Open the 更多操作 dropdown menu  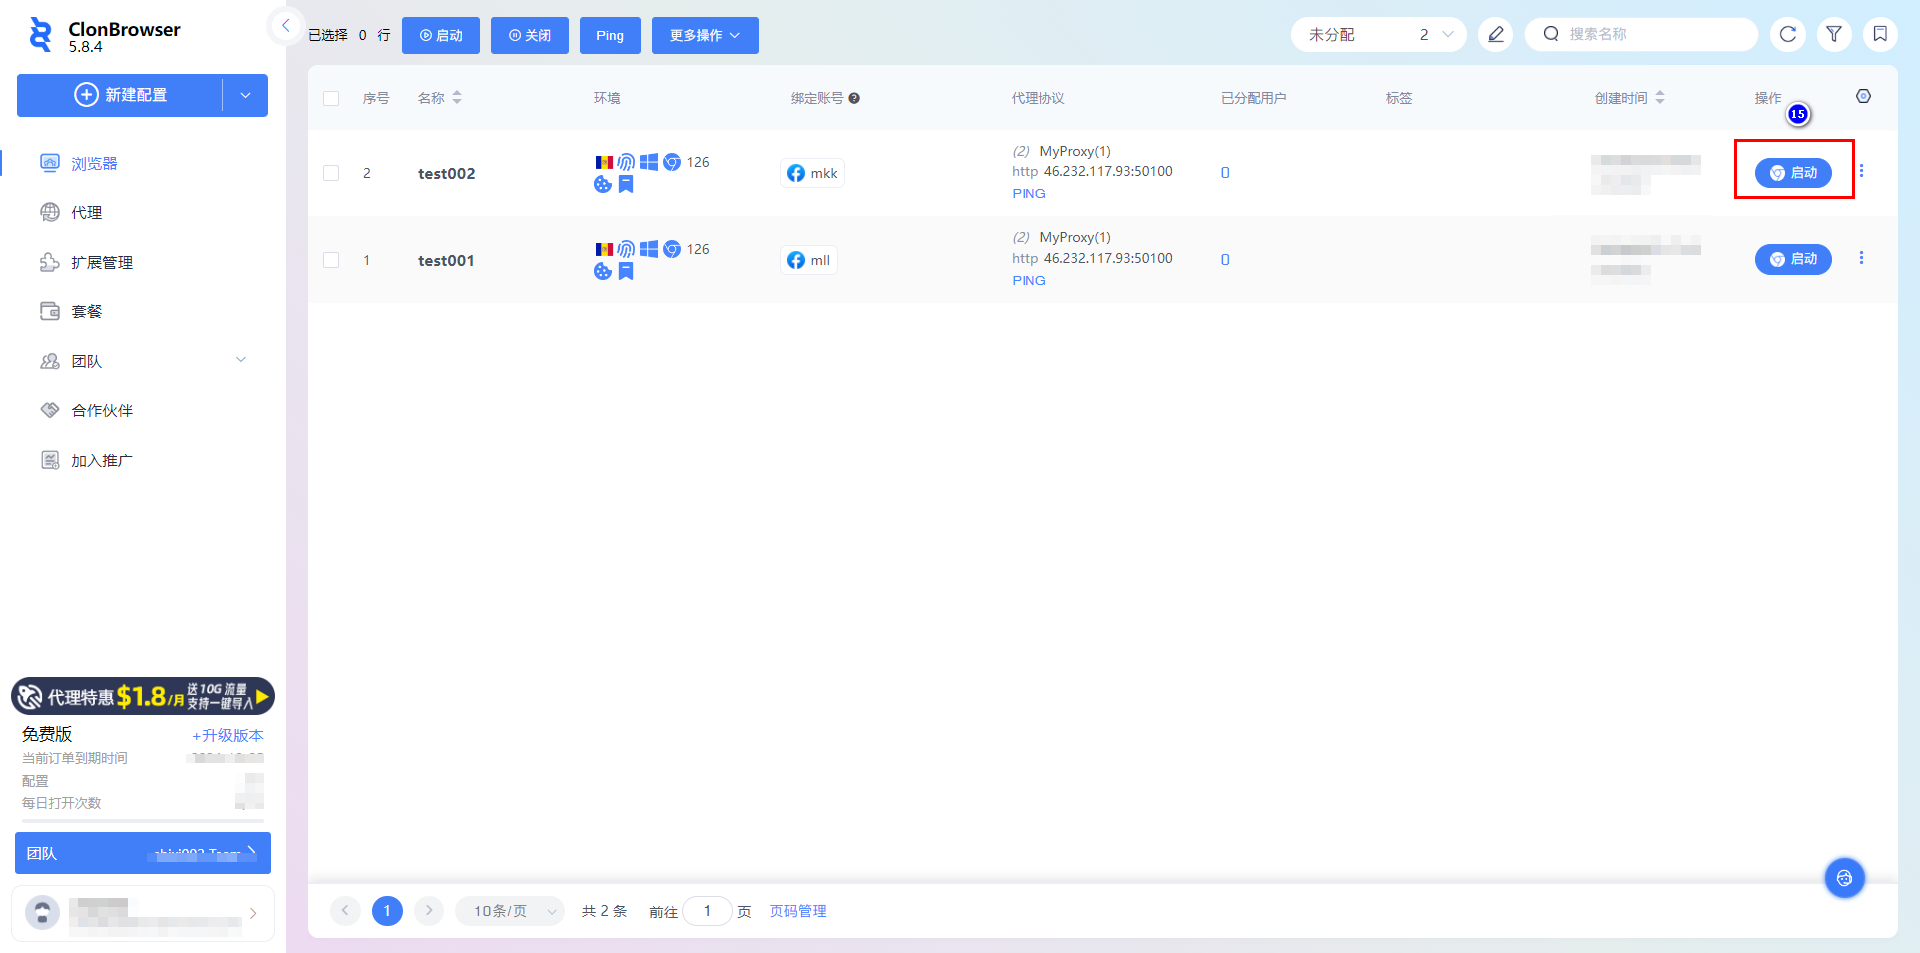[705, 36]
